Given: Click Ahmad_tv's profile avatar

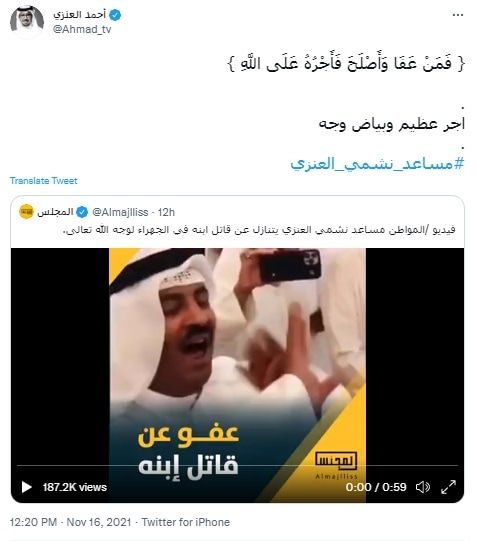Looking at the screenshot, I should (27, 20).
